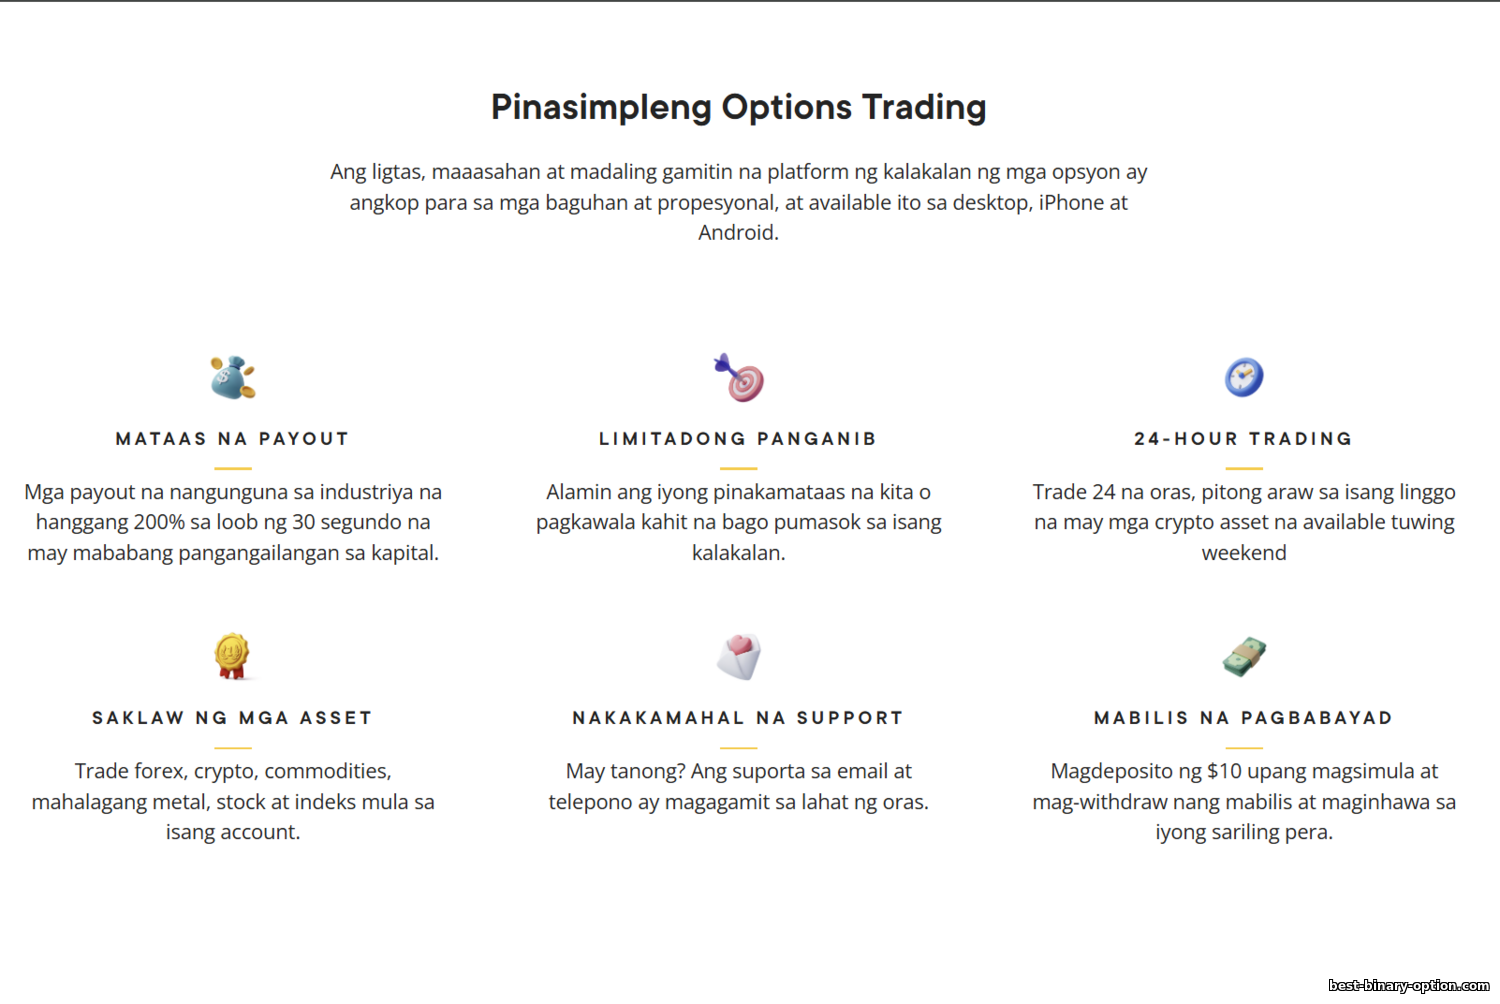Image resolution: width=1500 pixels, height=1004 pixels.
Task: Select the Nakakamahal na Support heading
Action: tap(738, 718)
